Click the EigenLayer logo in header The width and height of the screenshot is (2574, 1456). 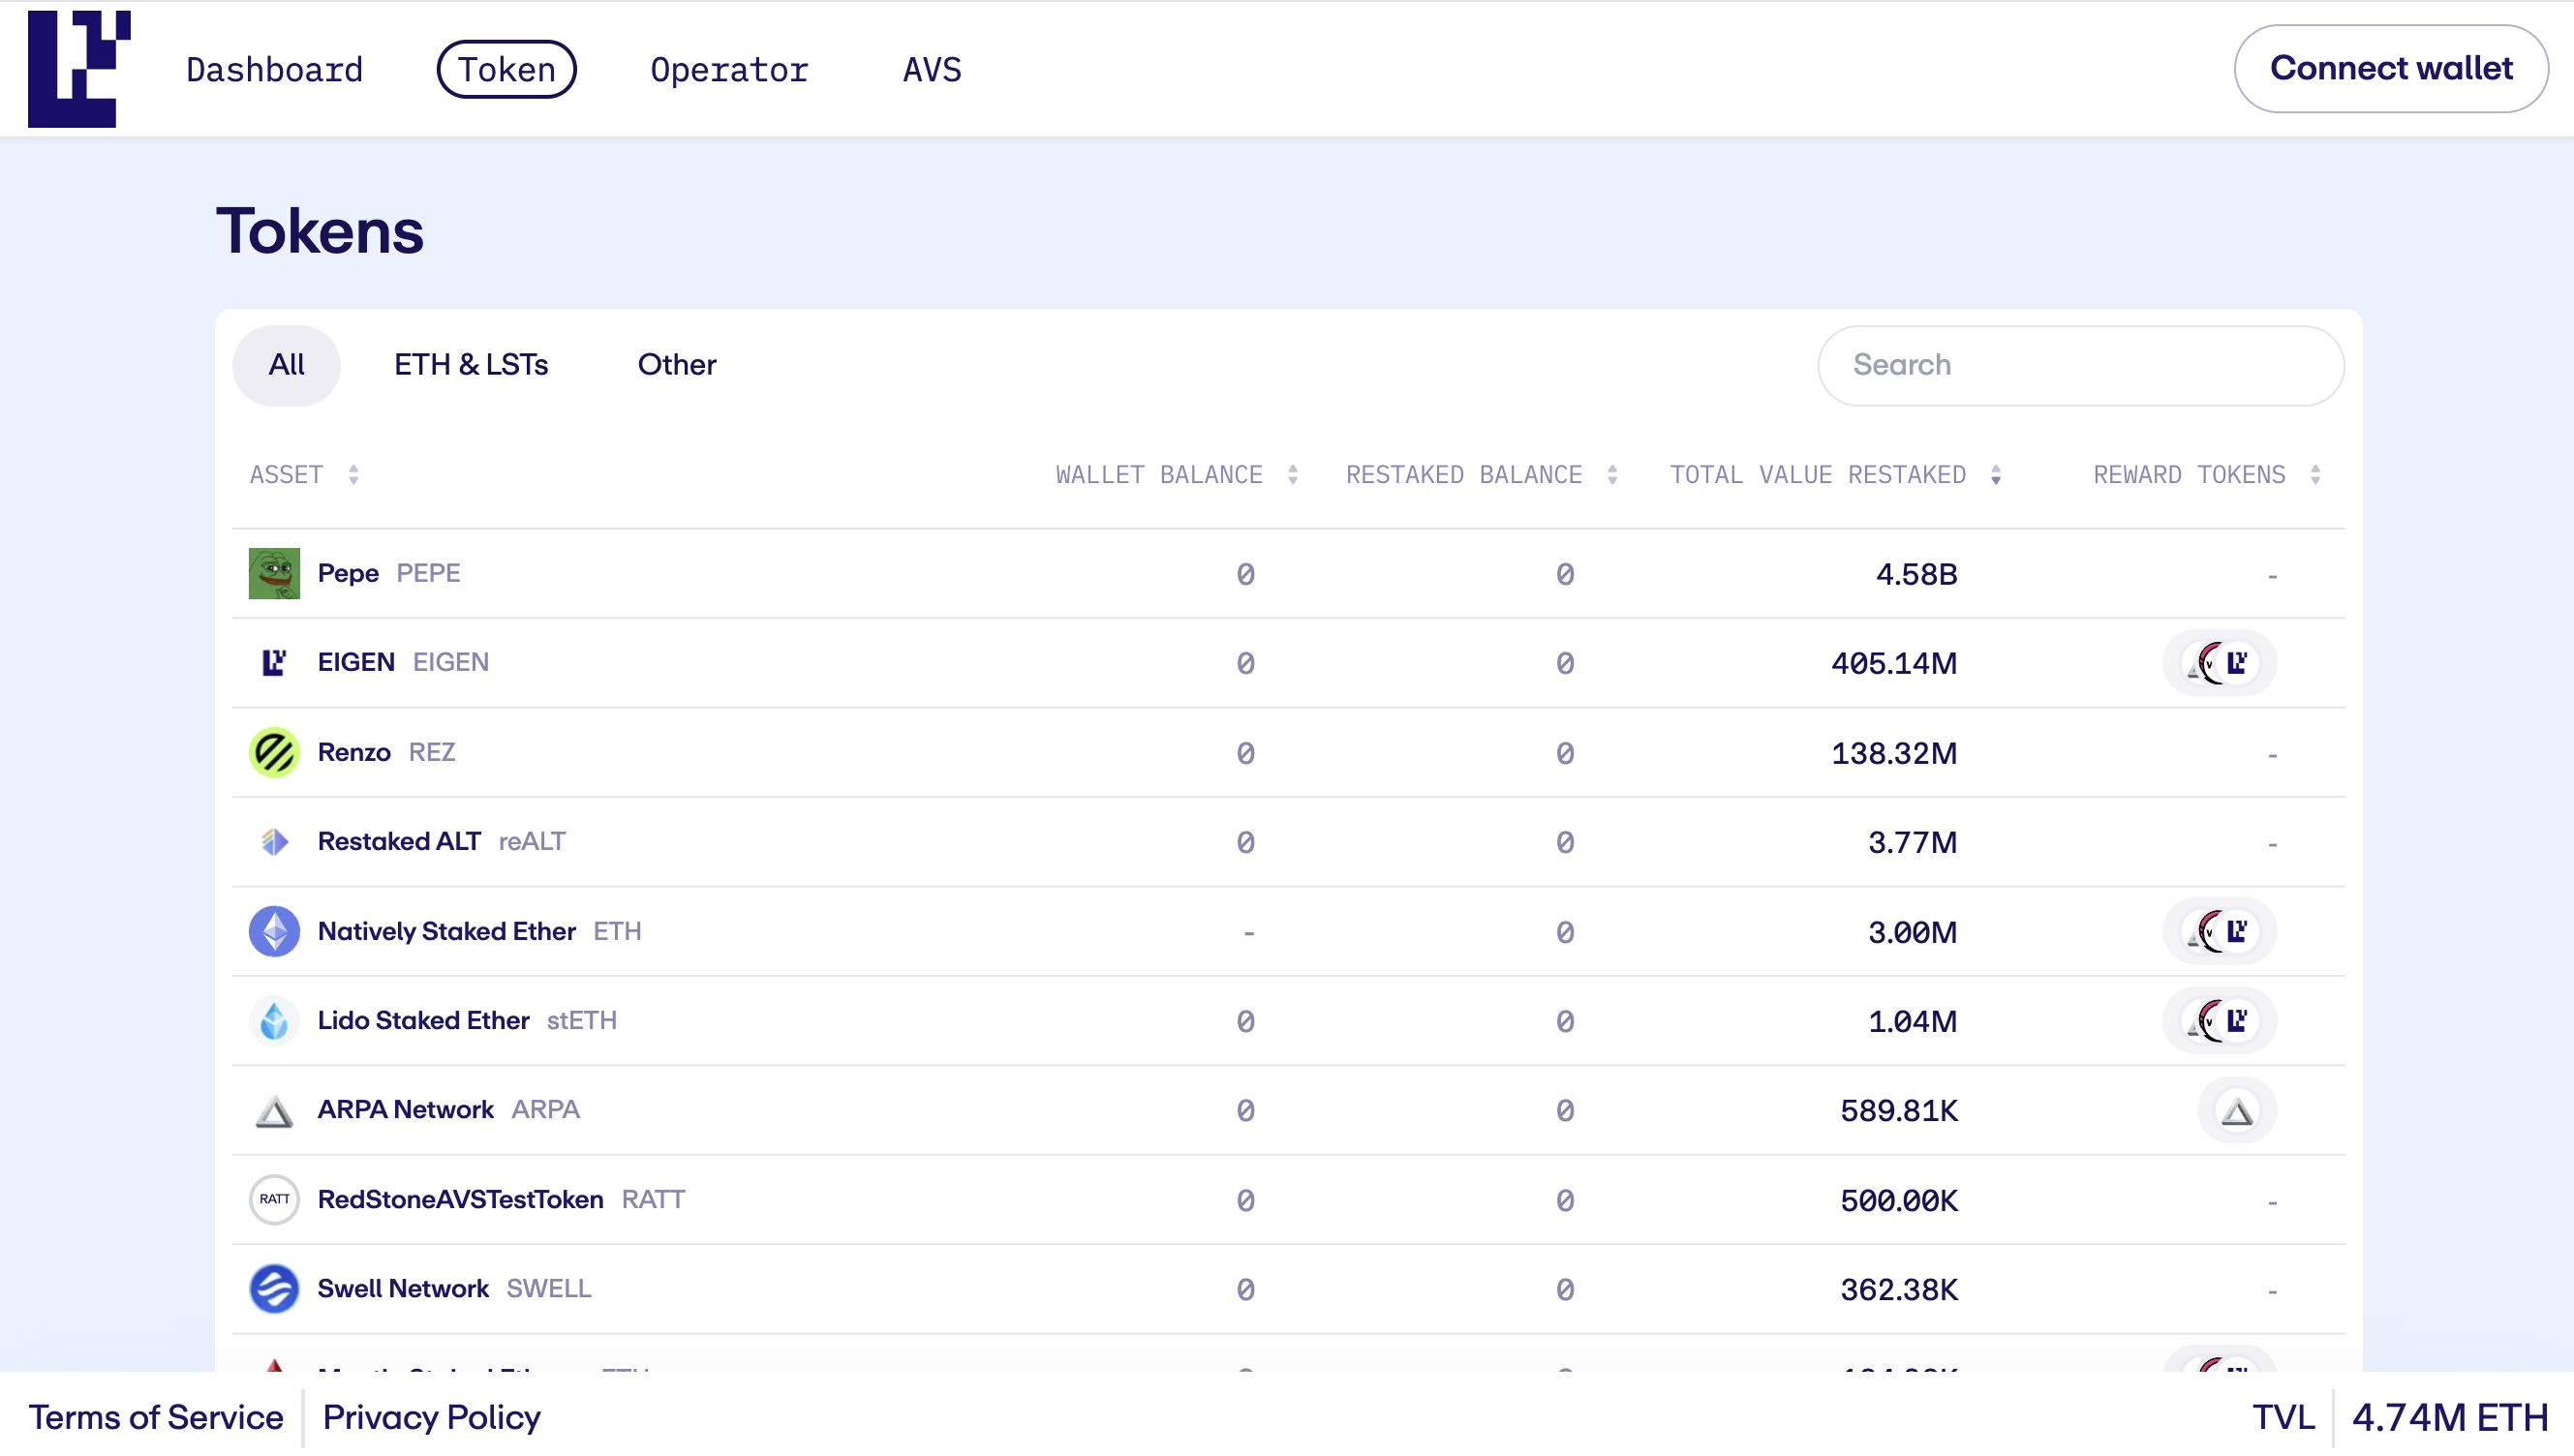[79, 69]
